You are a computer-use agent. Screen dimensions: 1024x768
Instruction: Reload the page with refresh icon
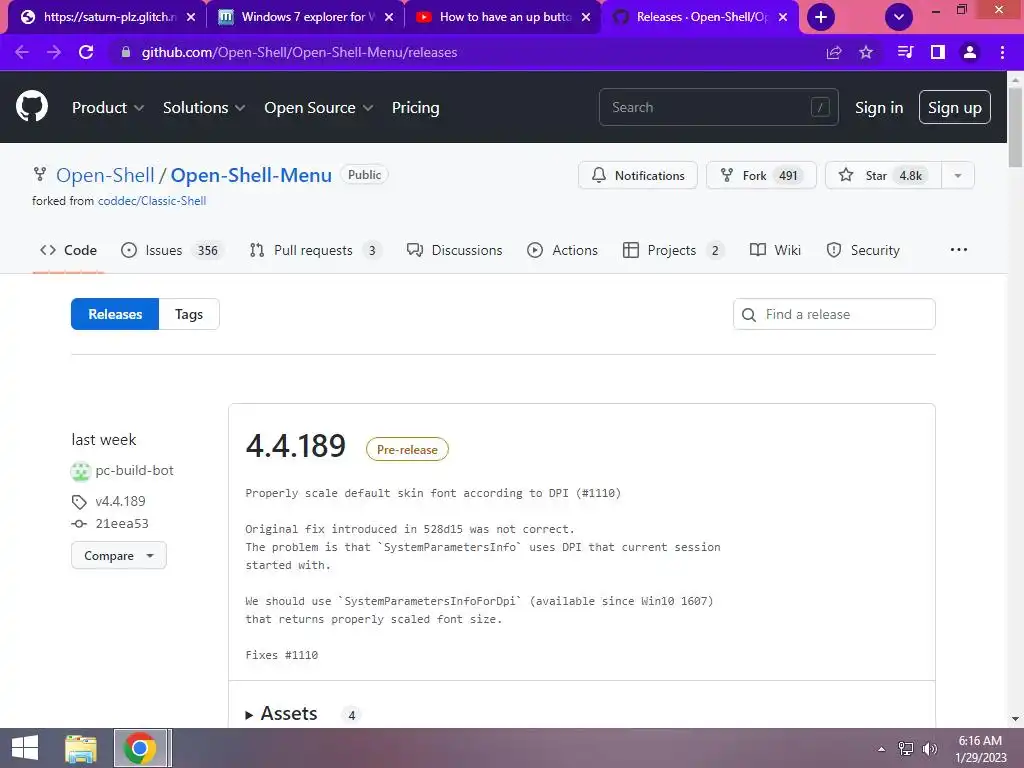tap(86, 52)
